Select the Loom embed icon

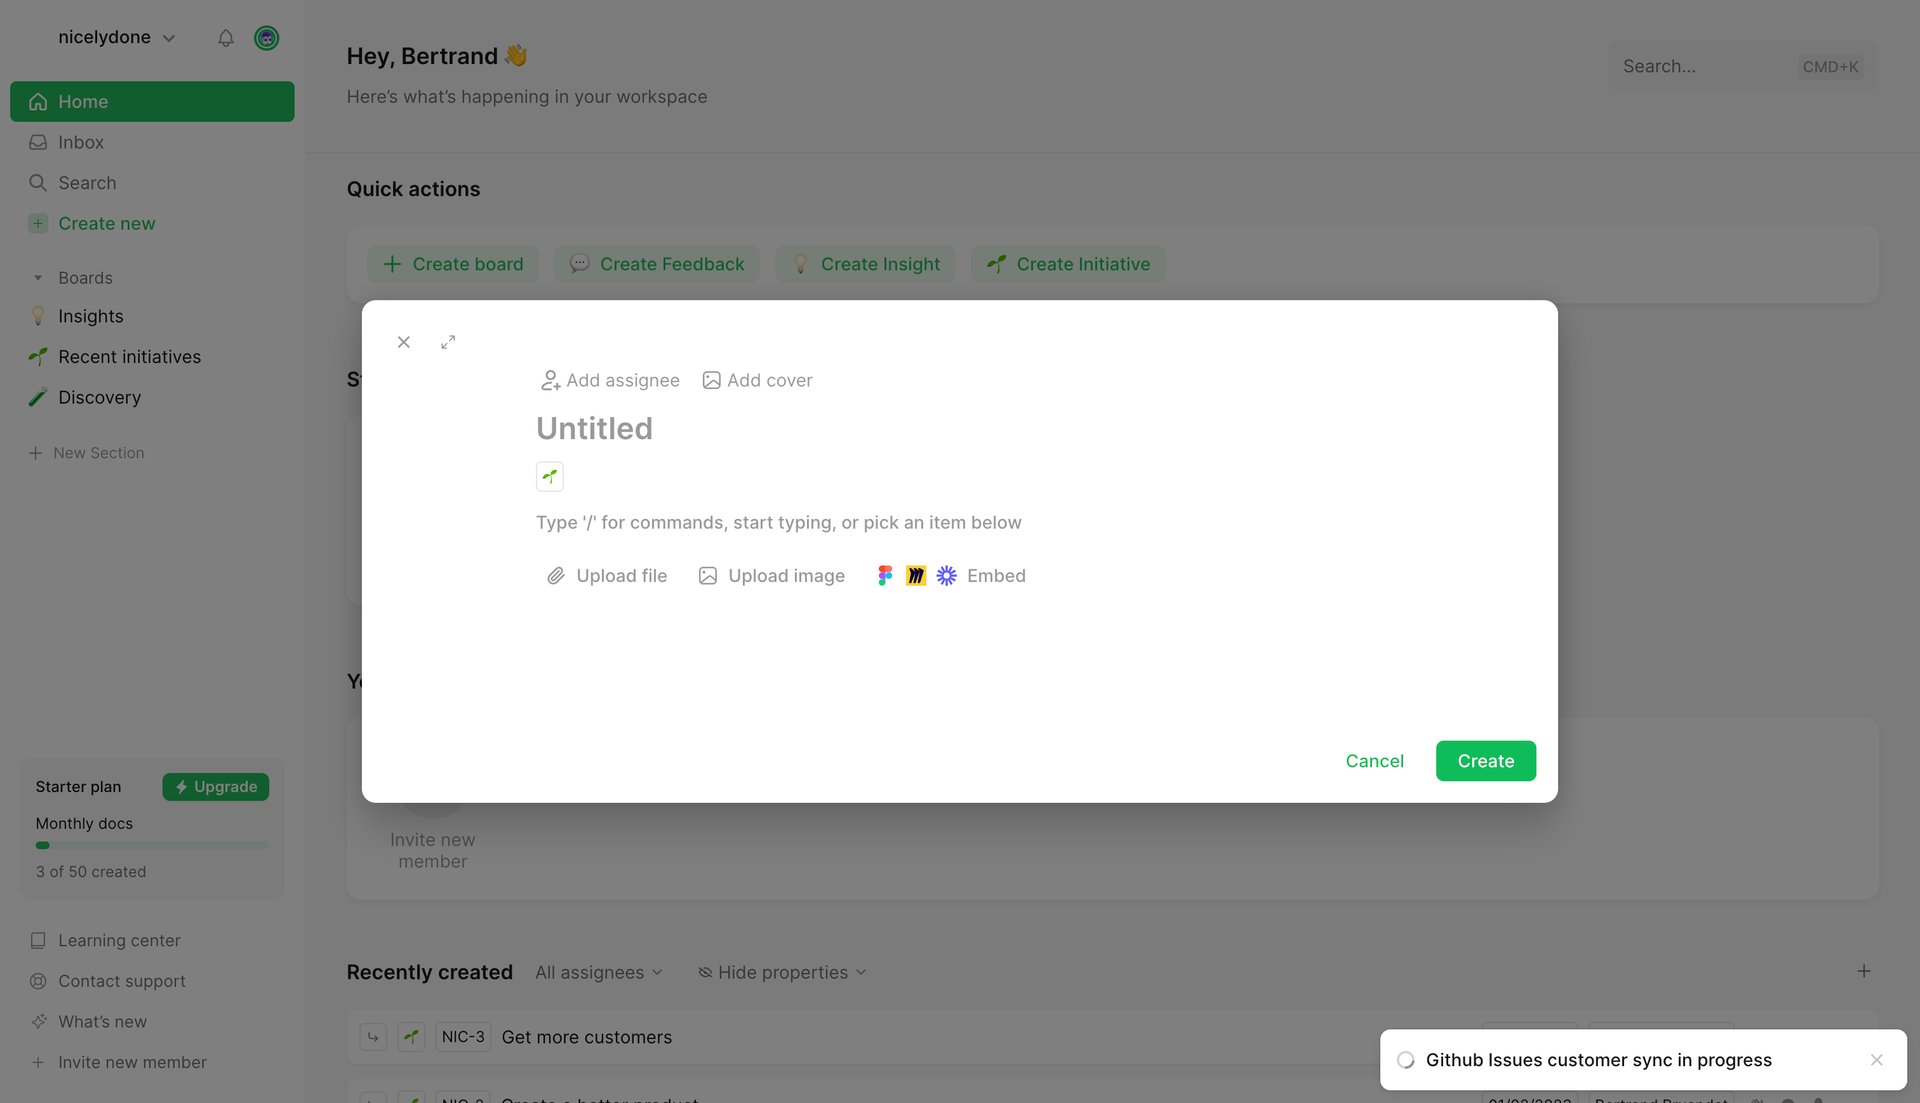(x=945, y=575)
